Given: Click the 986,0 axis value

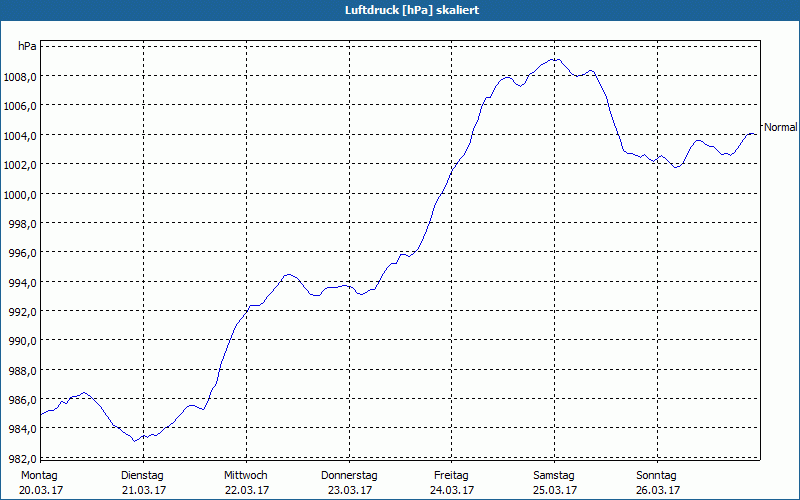Looking at the screenshot, I should click(22, 400).
